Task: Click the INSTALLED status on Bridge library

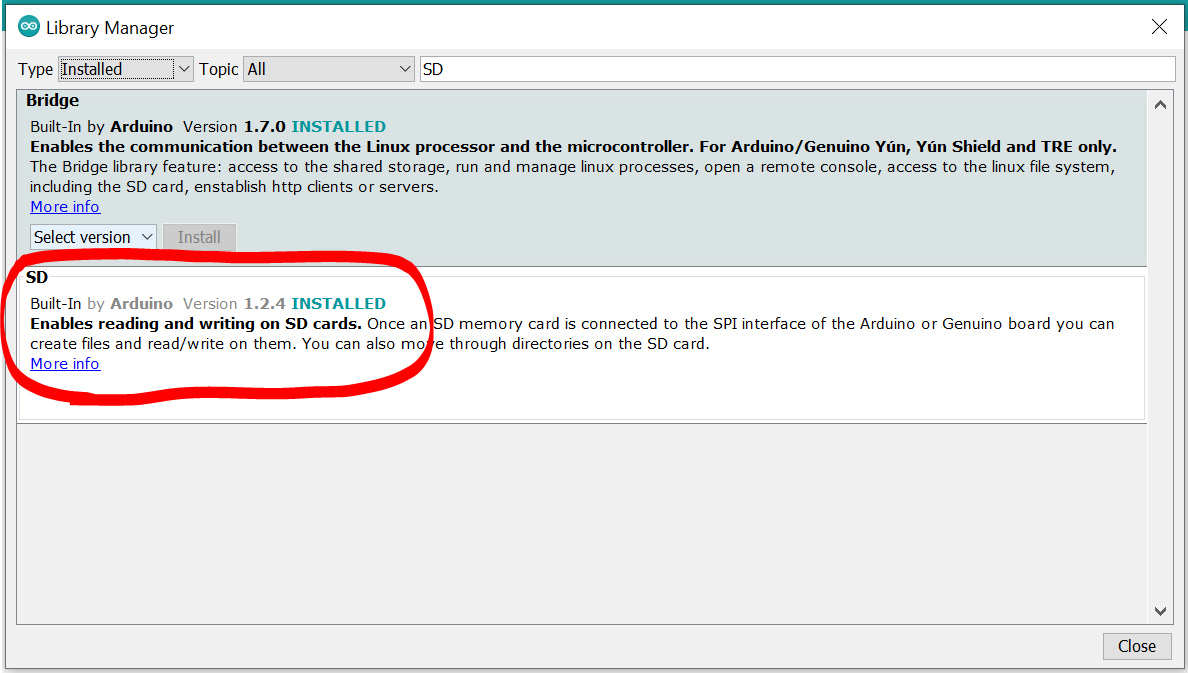Action: pos(338,127)
